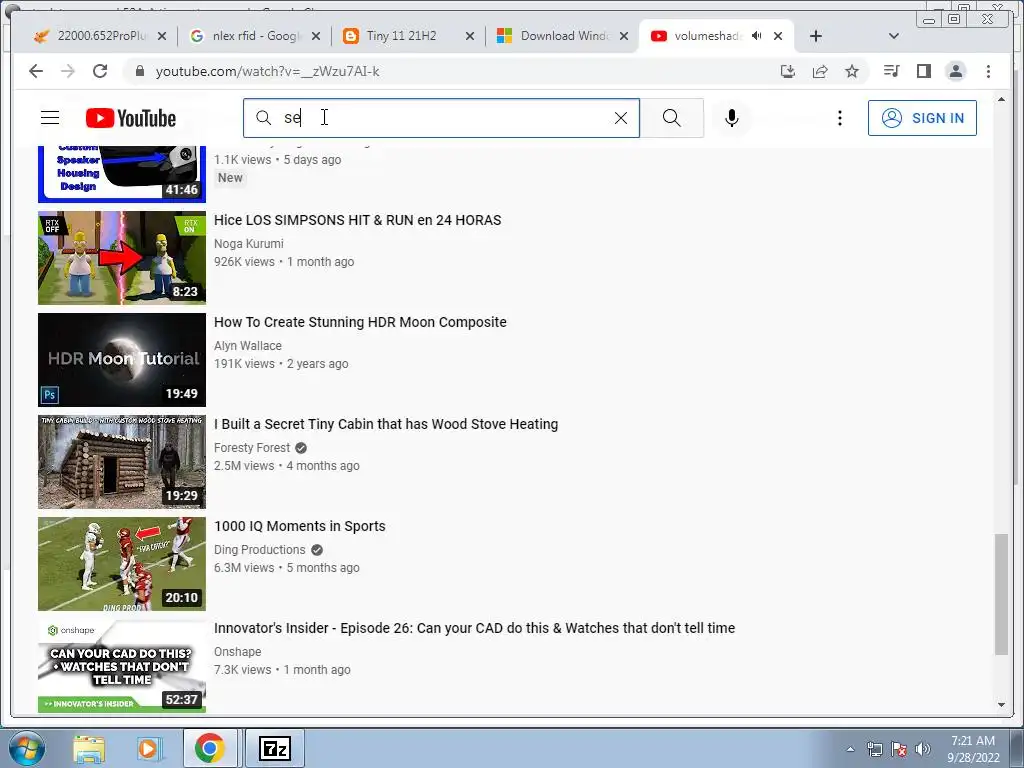Open Hice LOS SIMPSONS HIT & RUN video
This screenshot has width=1024, height=768.
357,220
